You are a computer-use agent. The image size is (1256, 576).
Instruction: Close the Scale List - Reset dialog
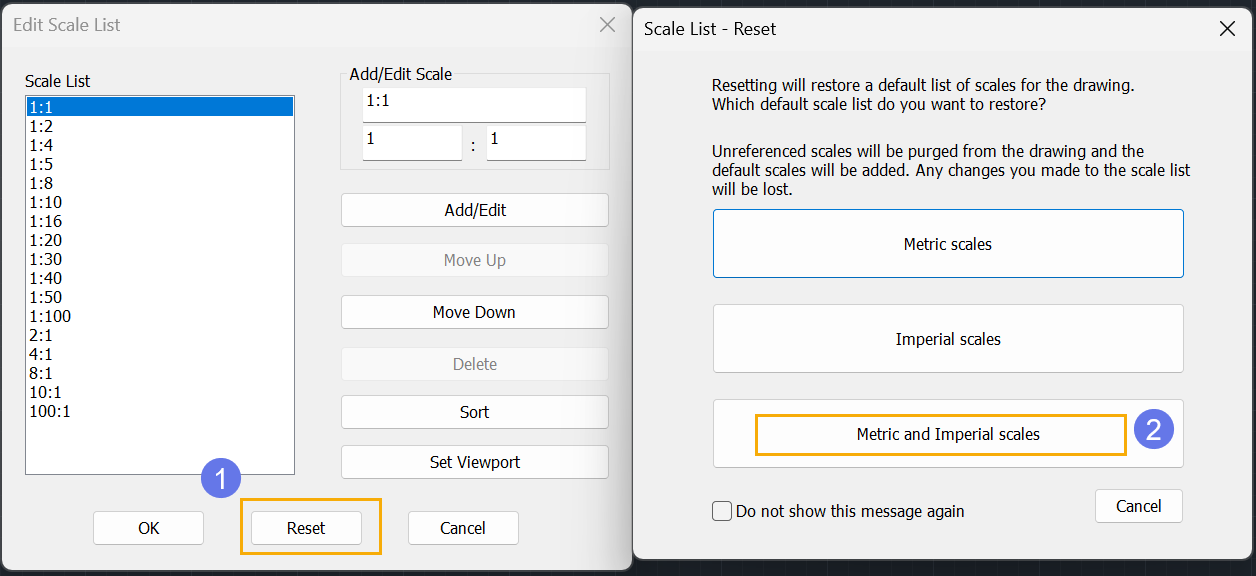(x=1227, y=29)
